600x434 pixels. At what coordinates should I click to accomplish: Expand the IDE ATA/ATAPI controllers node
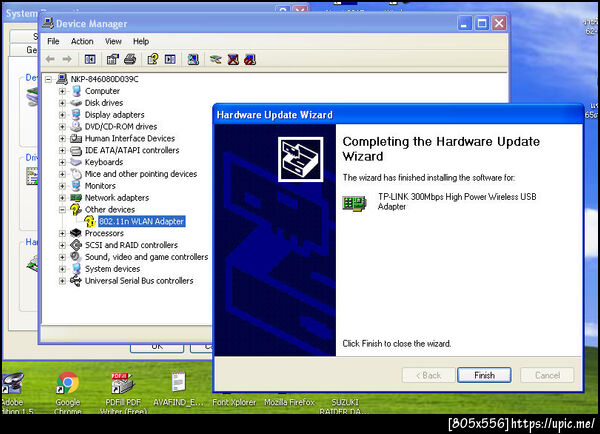62,151
